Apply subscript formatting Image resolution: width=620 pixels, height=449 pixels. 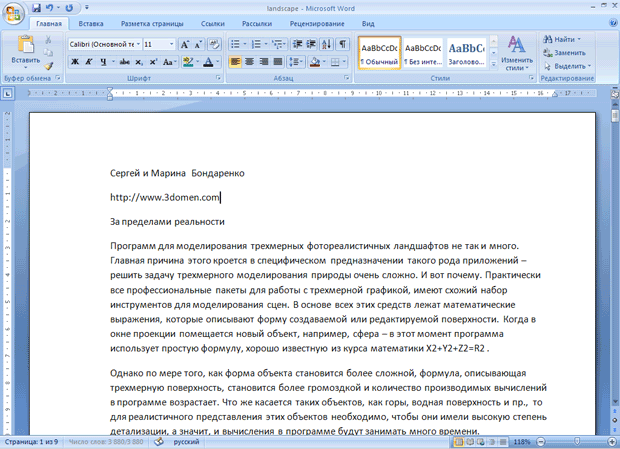(139, 62)
